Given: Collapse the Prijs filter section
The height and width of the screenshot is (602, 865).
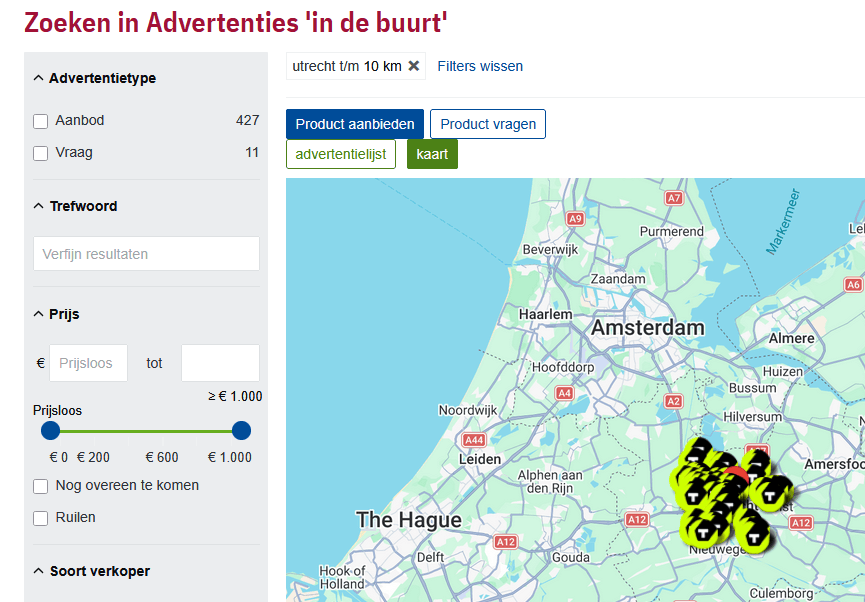Looking at the screenshot, I should (38, 313).
